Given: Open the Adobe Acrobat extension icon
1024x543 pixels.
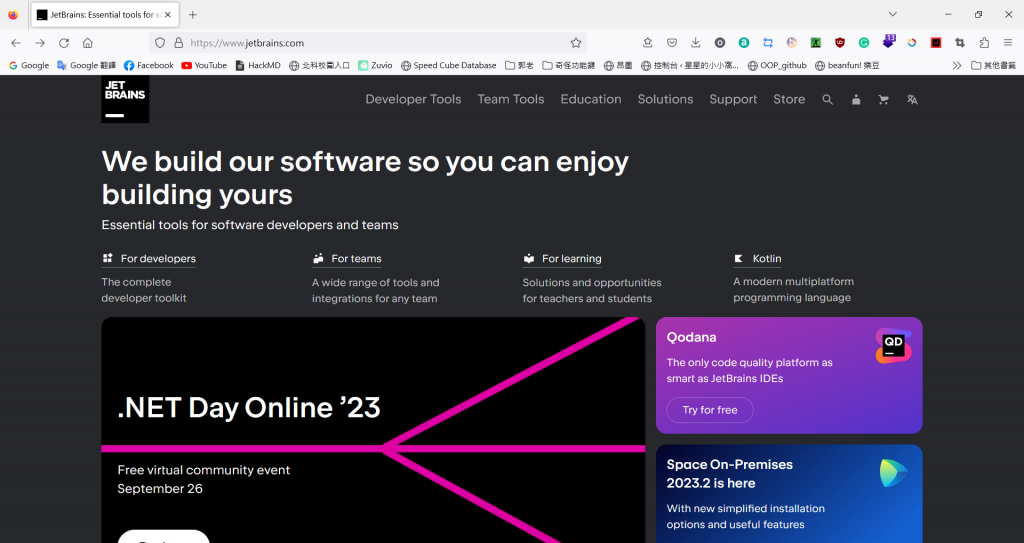Looking at the screenshot, I should pyautogui.click(x=936, y=43).
